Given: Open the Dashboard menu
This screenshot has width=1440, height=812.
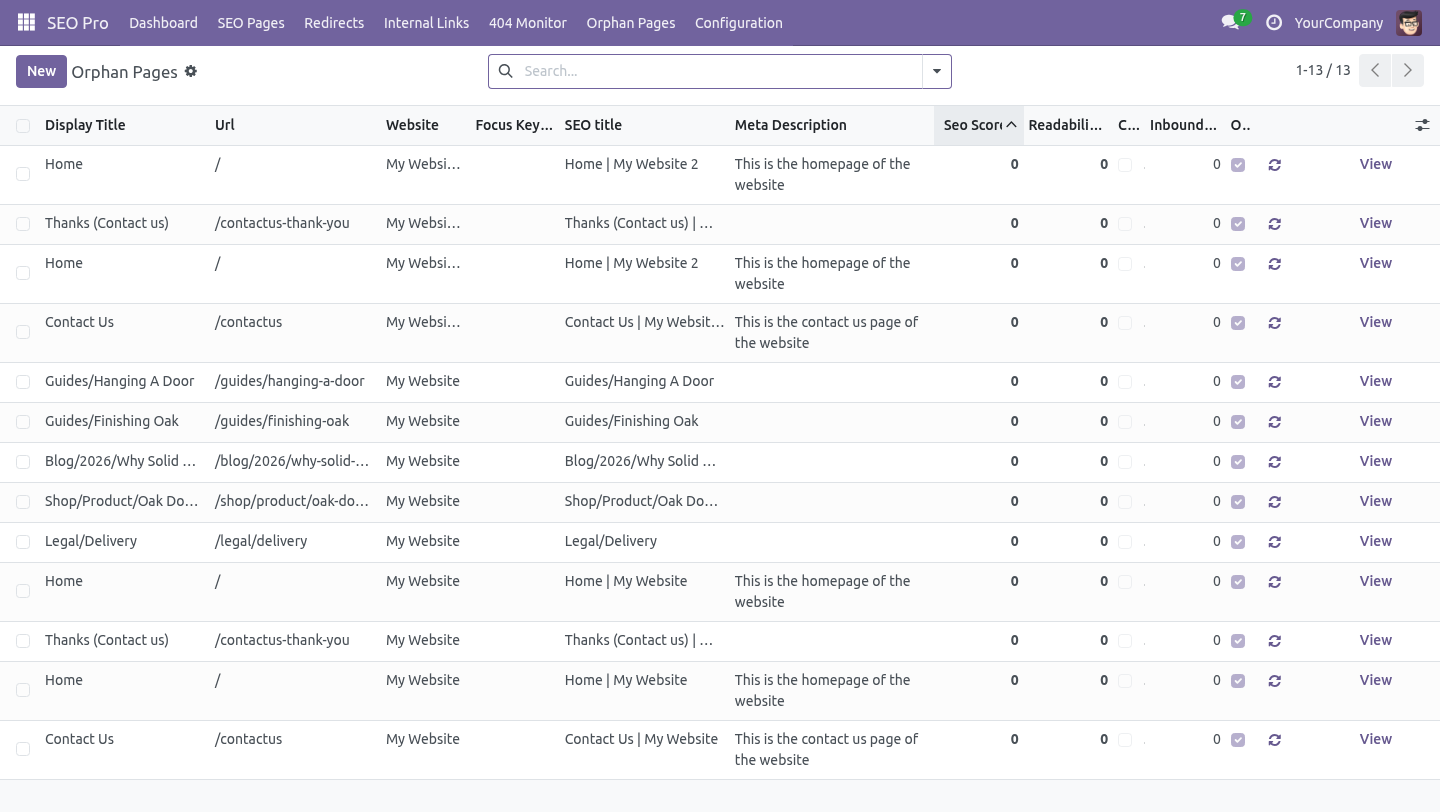Looking at the screenshot, I should [x=163, y=22].
